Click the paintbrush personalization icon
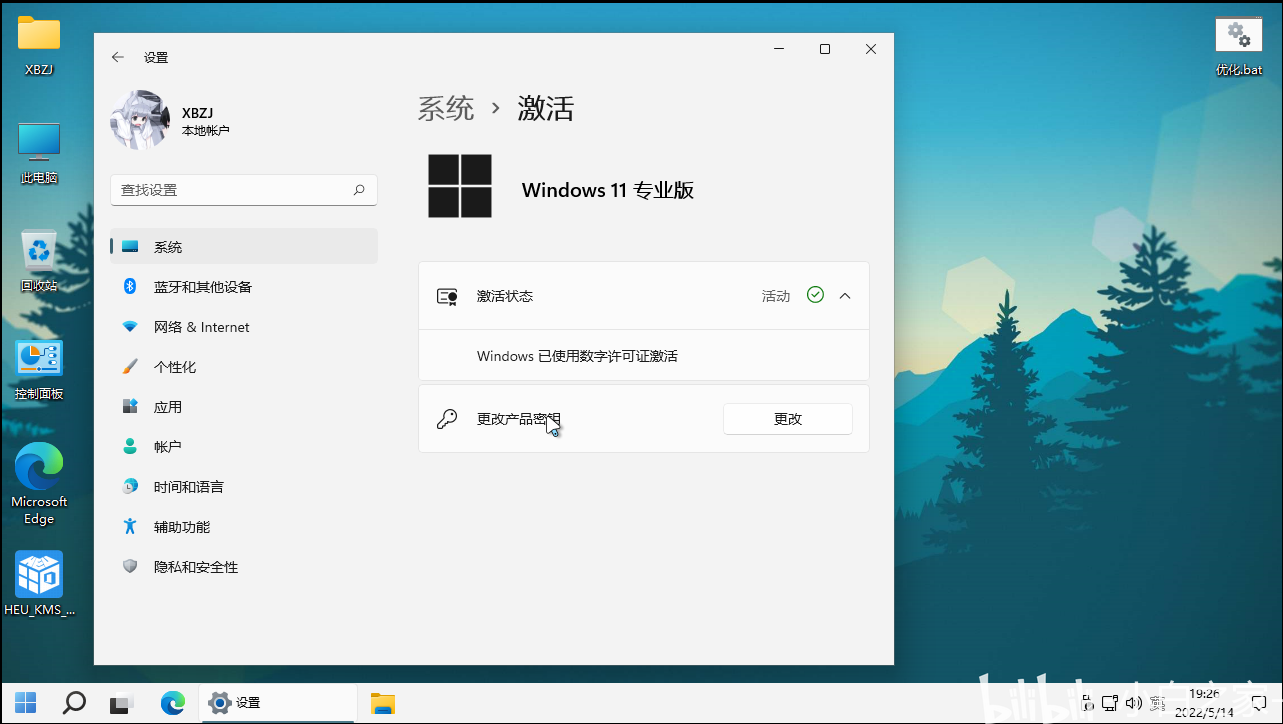The image size is (1283, 724). pos(130,367)
